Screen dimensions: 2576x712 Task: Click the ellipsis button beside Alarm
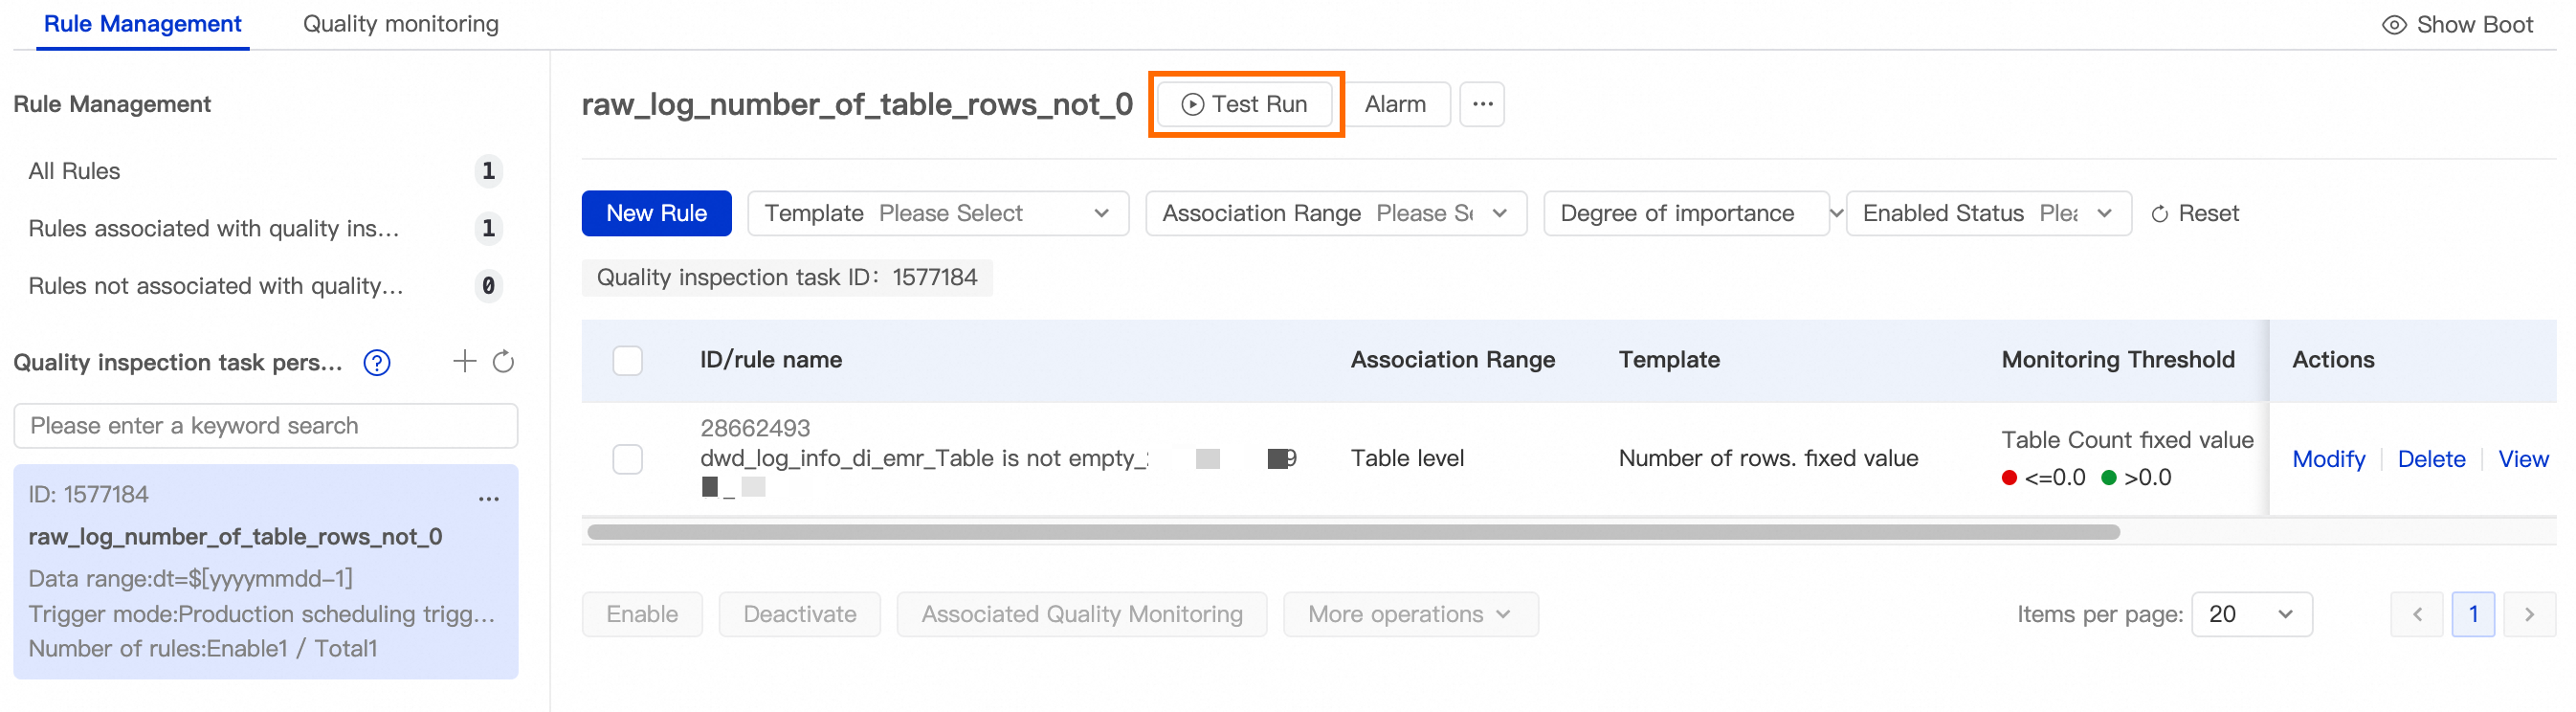[x=1481, y=104]
